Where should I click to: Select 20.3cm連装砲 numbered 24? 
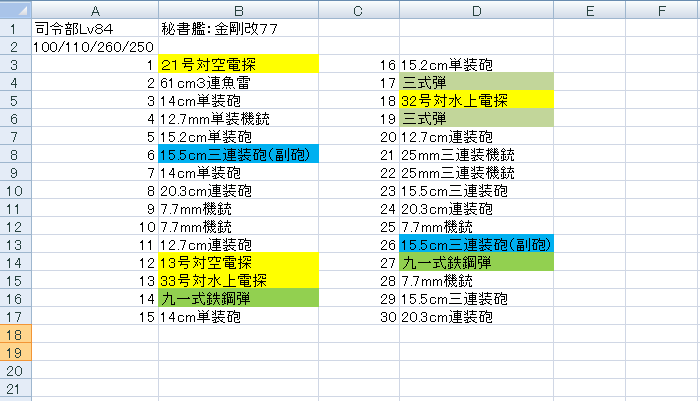pos(476,208)
